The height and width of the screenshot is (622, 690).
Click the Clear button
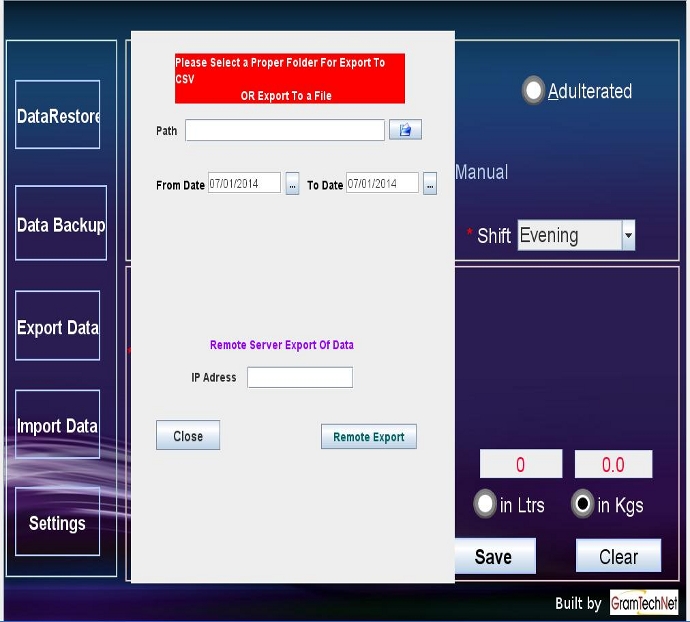[618, 556]
